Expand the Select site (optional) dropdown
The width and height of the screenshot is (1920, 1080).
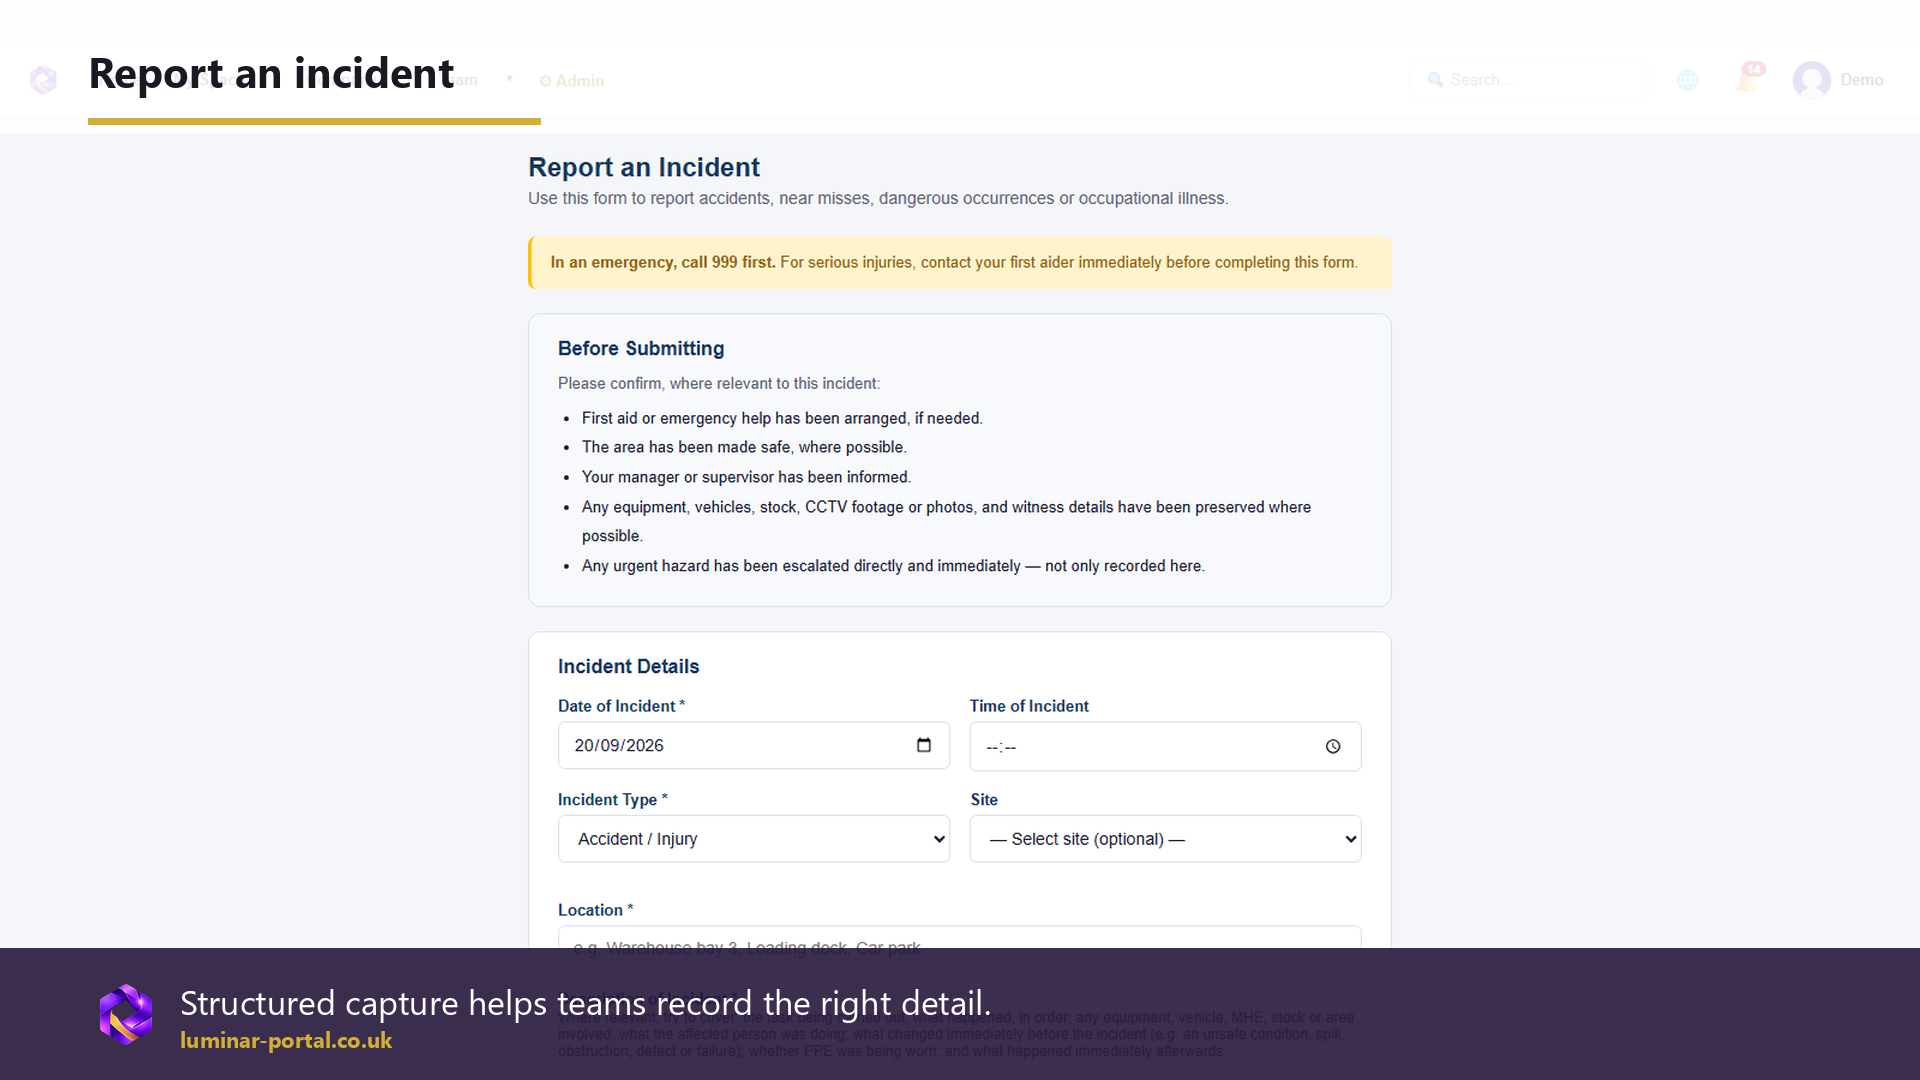[1165, 839]
